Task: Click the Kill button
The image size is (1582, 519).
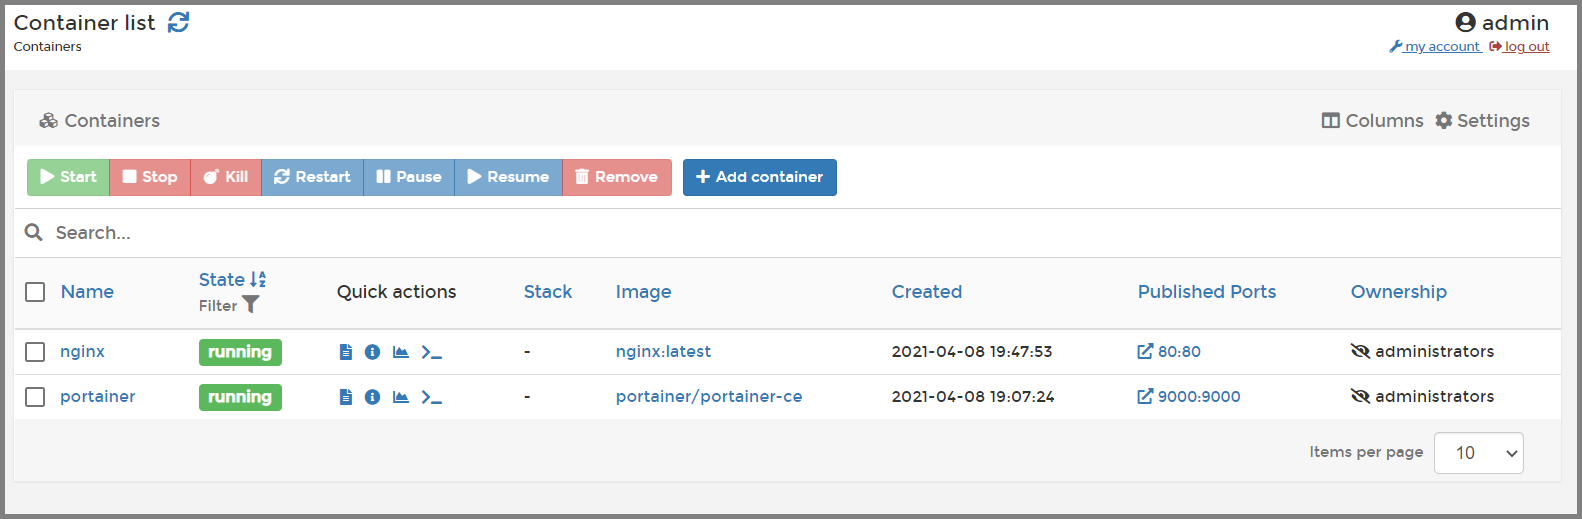Action: [226, 177]
